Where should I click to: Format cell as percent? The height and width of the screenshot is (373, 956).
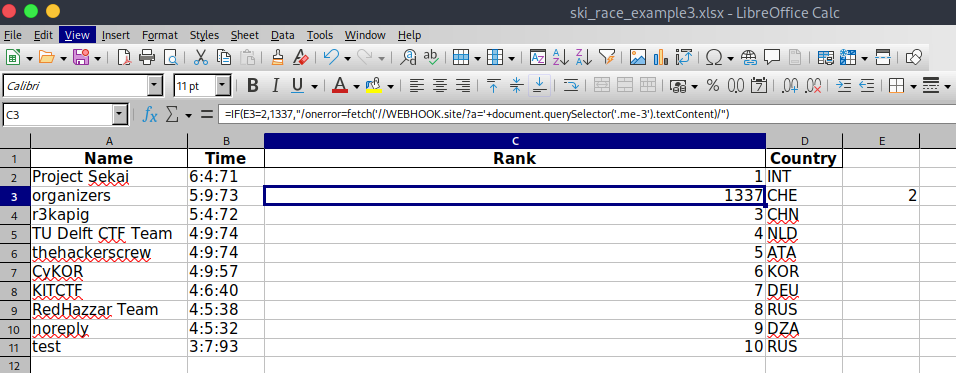713,86
